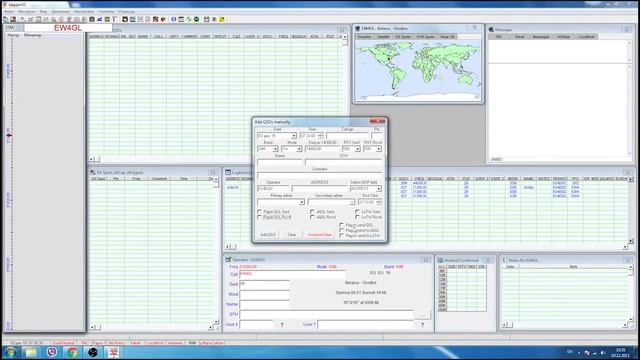Click the Time spinner arrows in dialog
The height and width of the screenshot is (360, 640).
320,136
